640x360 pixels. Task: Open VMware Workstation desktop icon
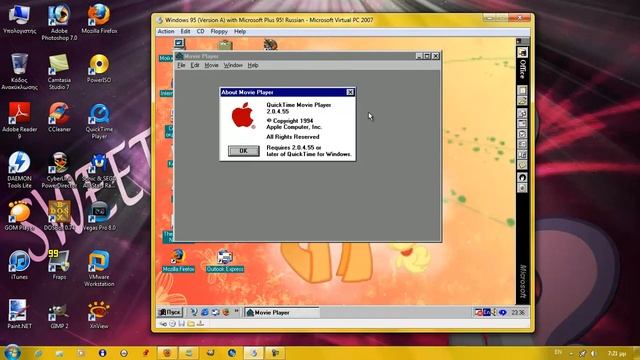(x=99, y=269)
